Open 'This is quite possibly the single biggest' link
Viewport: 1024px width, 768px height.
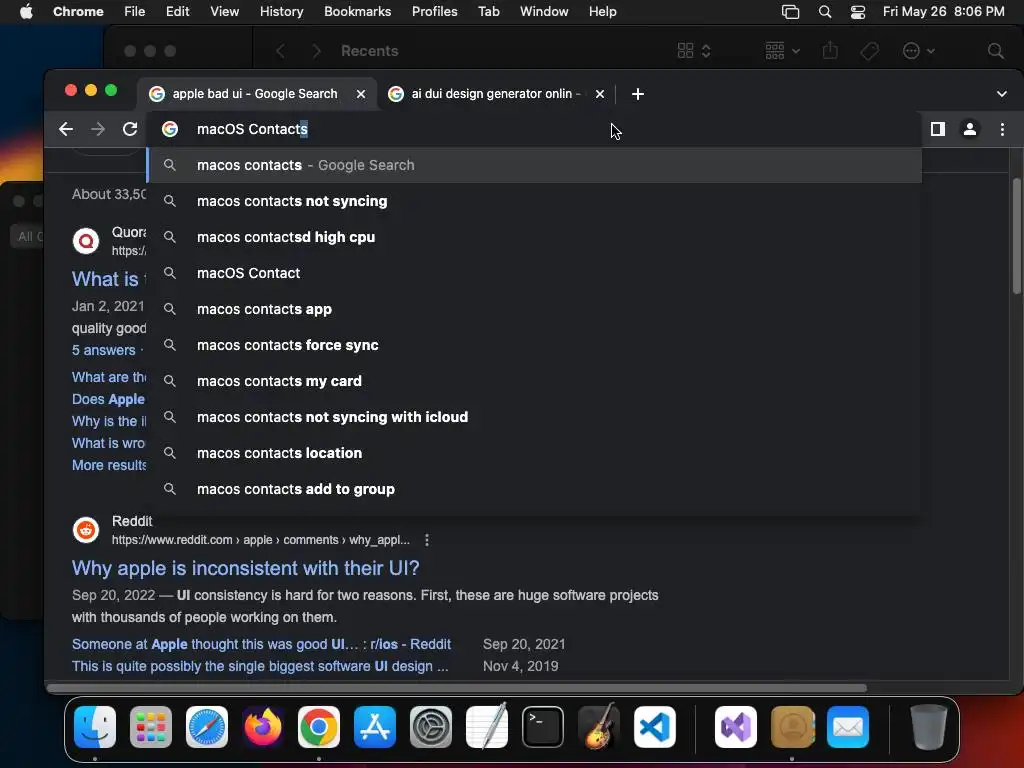(x=260, y=666)
